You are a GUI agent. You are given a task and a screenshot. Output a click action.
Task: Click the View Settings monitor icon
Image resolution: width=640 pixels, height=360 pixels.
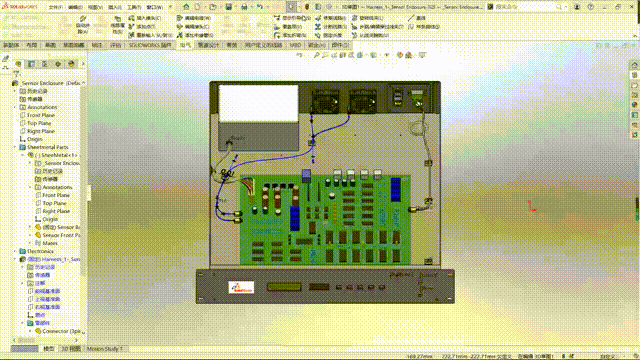422,55
